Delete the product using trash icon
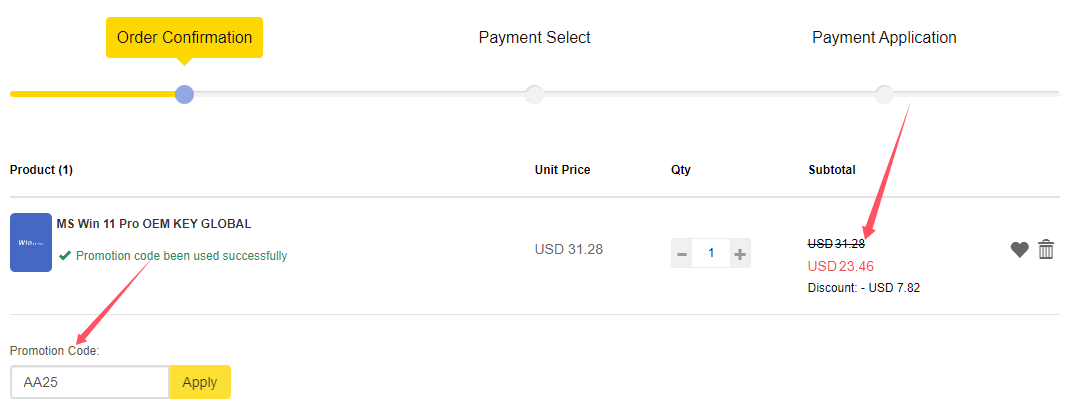Image resolution: width=1090 pixels, height=408 pixels. pyautogui.click(x=1046, y=250)
